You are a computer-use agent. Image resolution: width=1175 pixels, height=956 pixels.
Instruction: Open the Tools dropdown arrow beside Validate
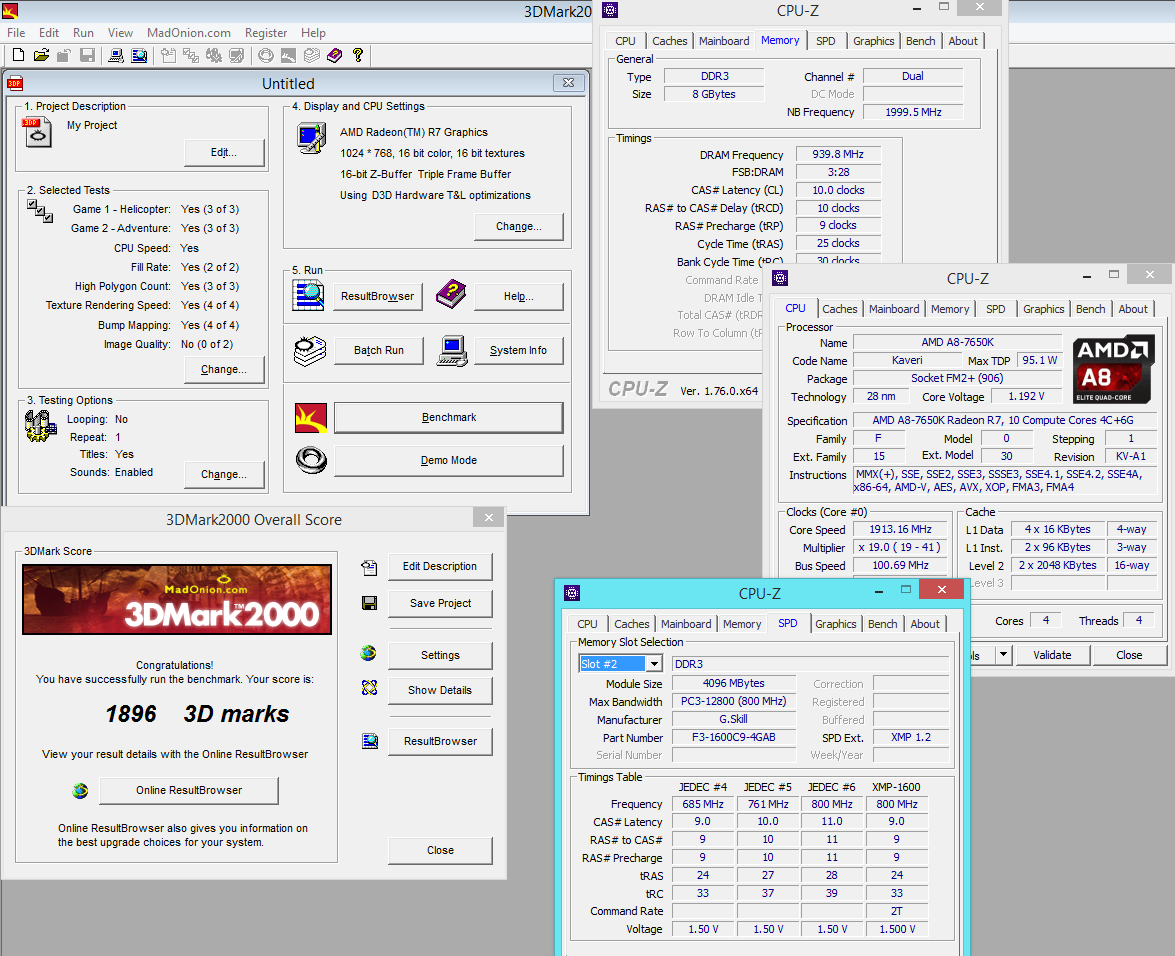pos(1003,655)
